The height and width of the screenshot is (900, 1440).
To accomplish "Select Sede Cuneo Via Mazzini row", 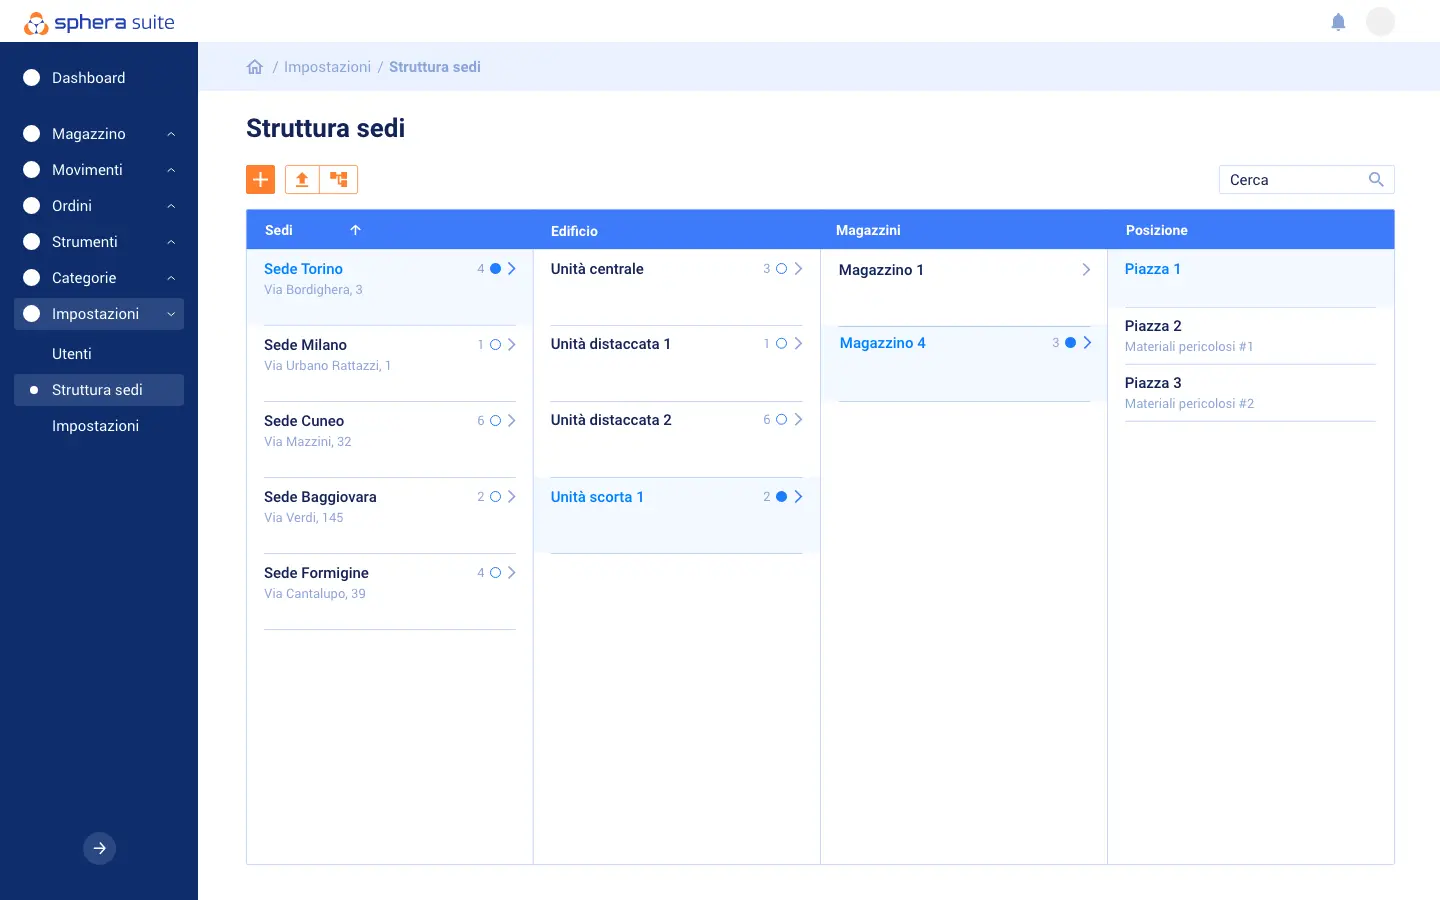I will coord(390,439).
